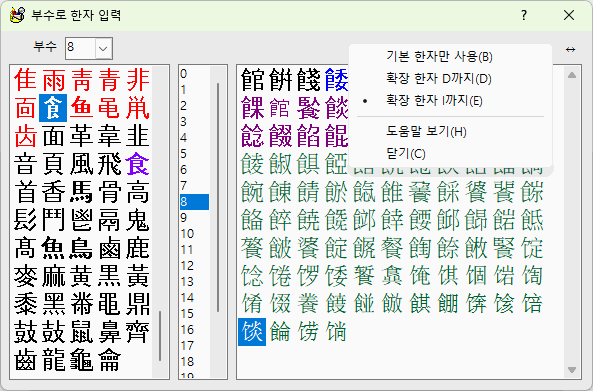Select the 頁 page radical
The width and height of the screenshot is (593, 391).
coord(53,164)
